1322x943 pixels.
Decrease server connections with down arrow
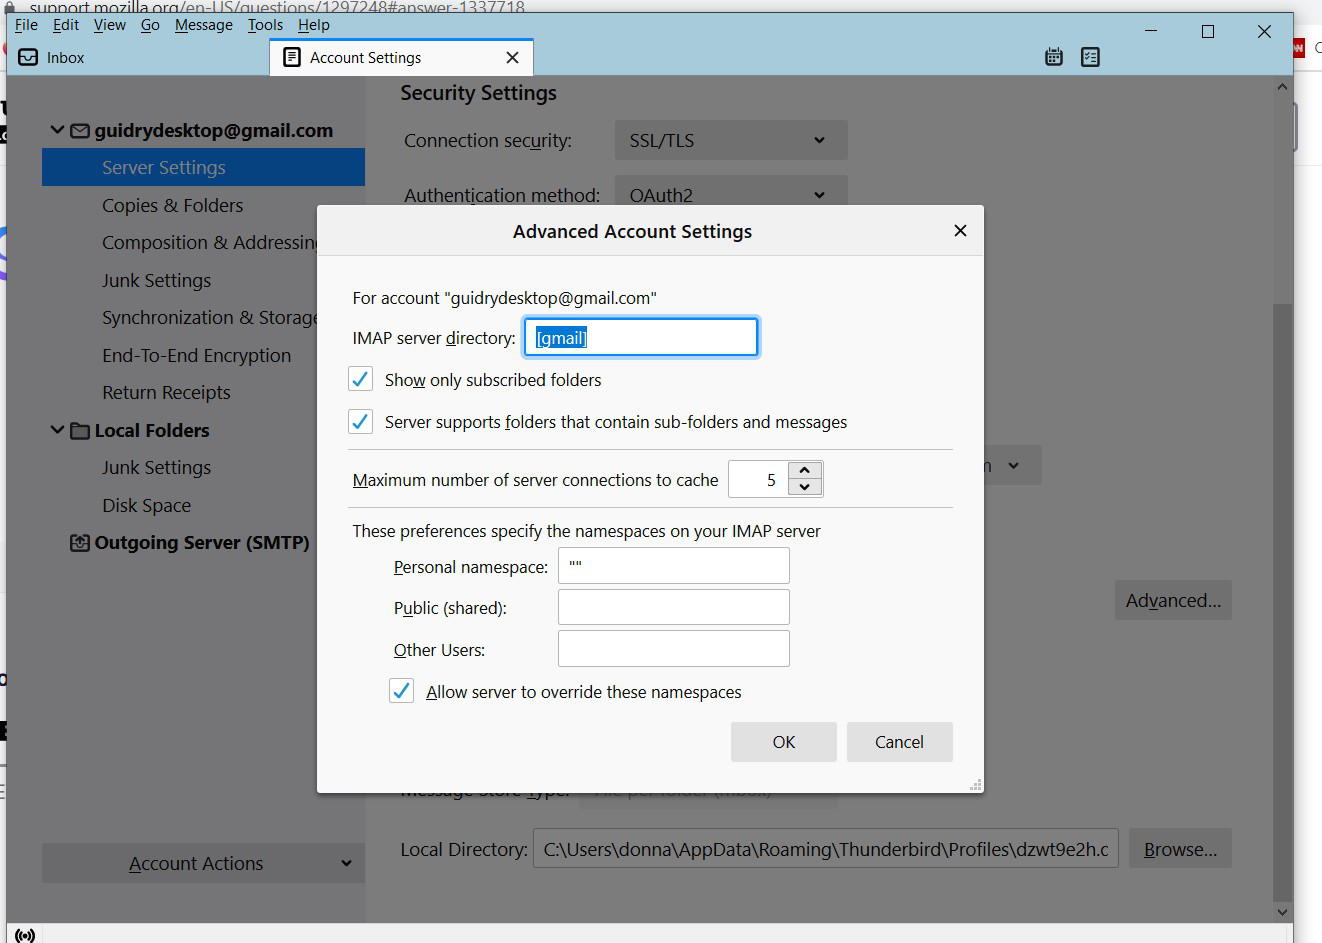click(805, 487)
